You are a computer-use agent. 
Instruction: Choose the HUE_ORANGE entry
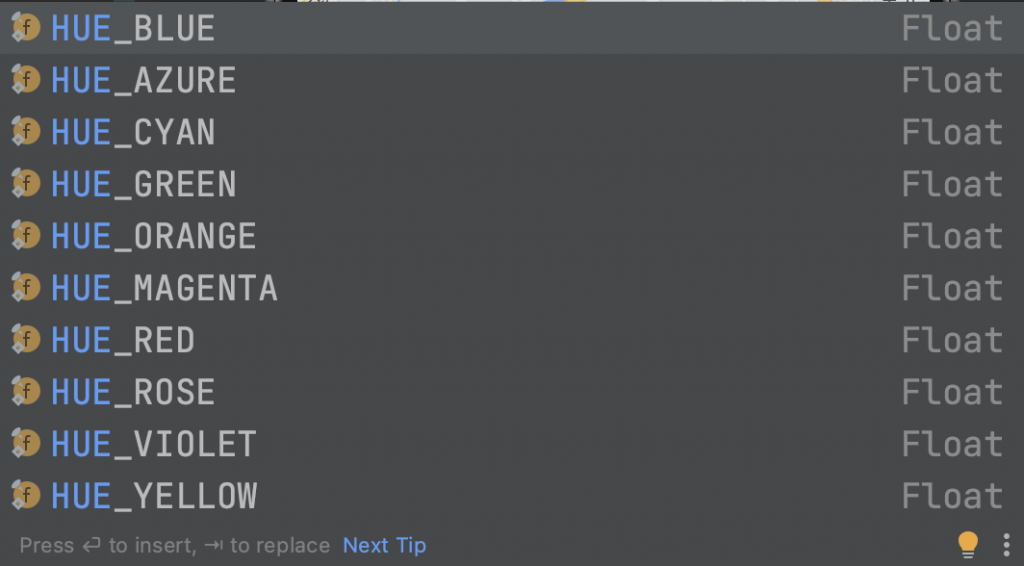coord(154,236)
